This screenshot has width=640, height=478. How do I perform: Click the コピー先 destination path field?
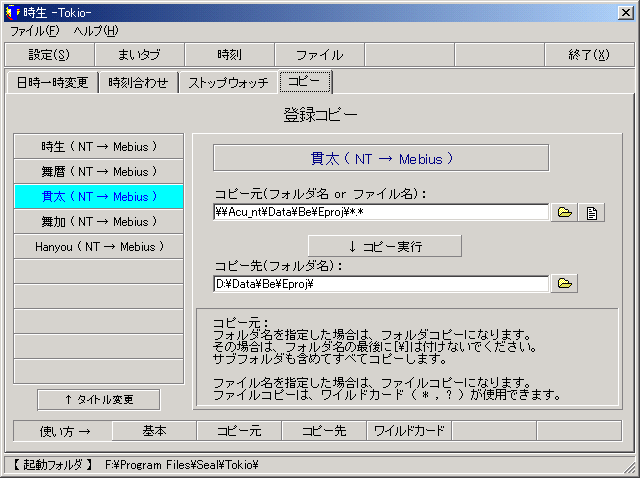click(x=381, y=284)
